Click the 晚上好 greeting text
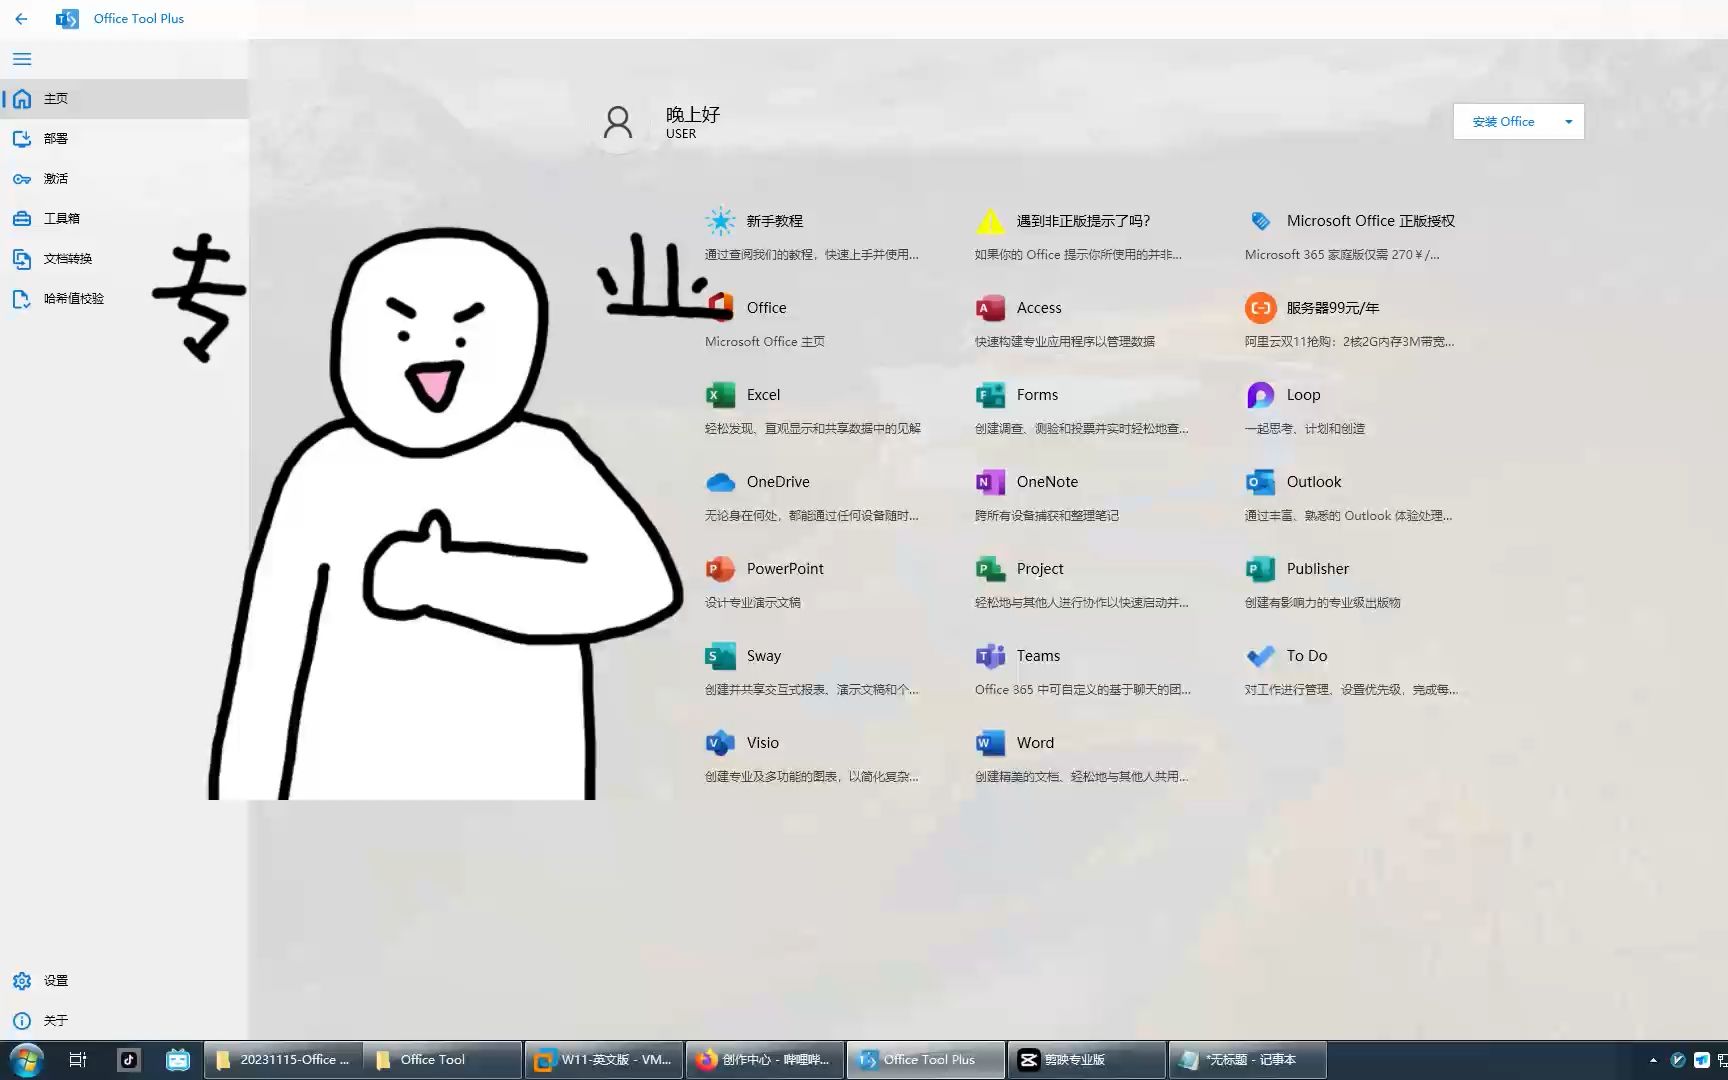 [x=693, y=114]
